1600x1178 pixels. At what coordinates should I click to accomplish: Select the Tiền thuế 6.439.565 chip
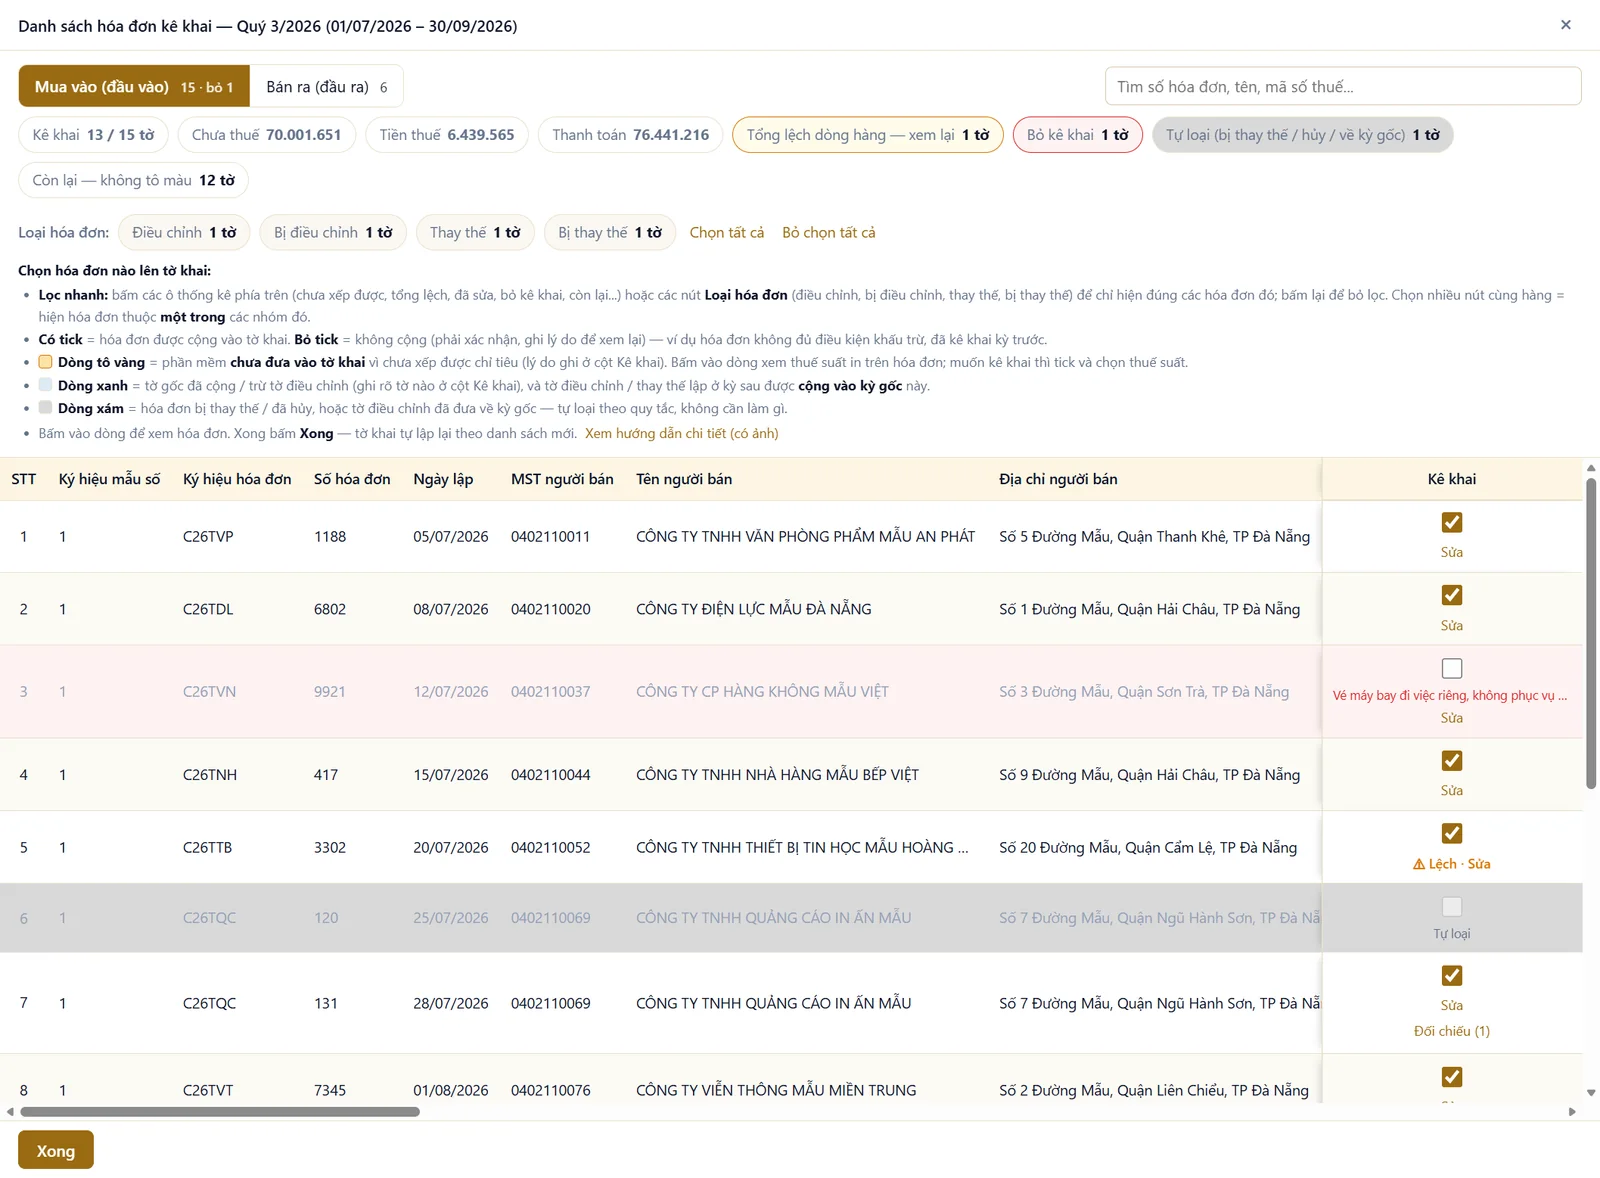pos(447,135)
